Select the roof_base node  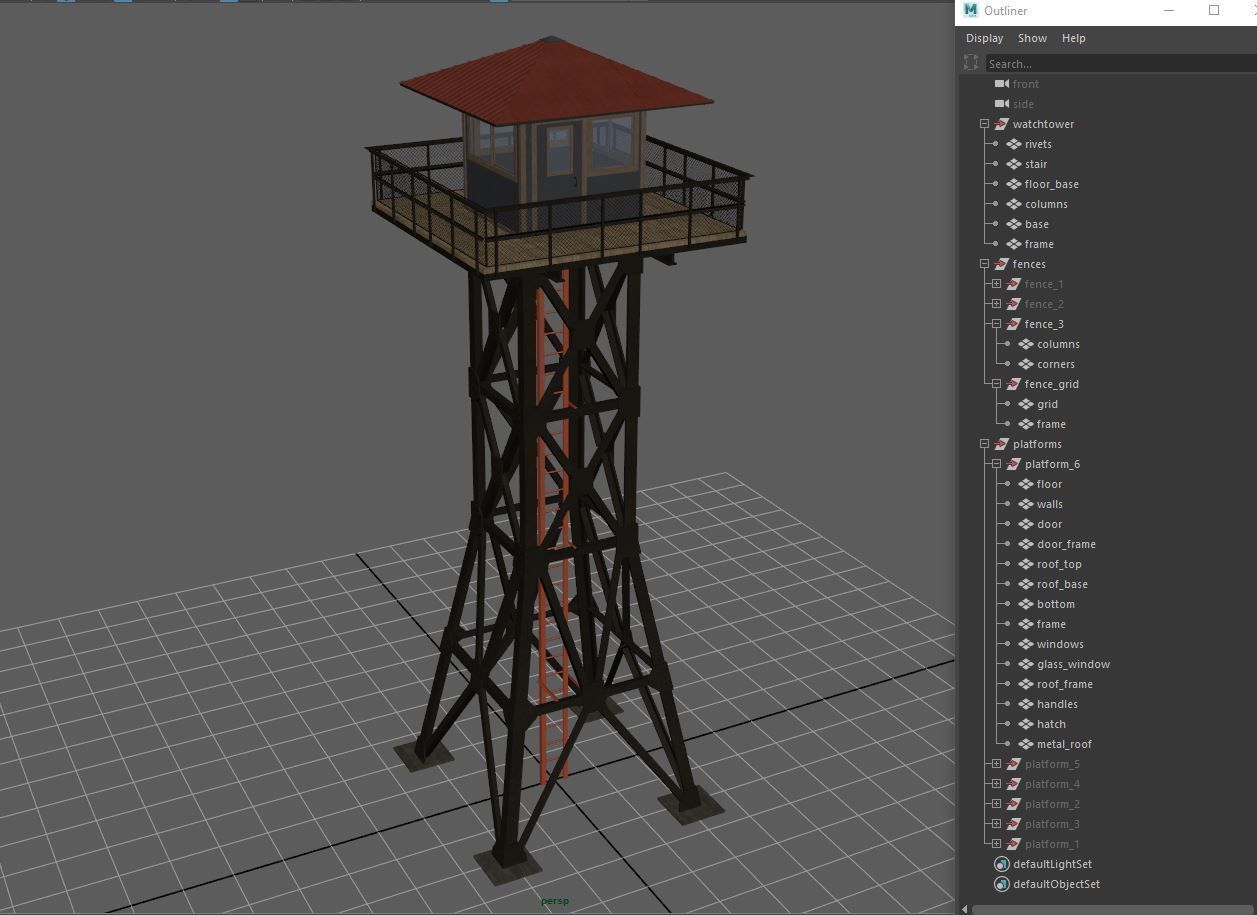point(1062,584)
